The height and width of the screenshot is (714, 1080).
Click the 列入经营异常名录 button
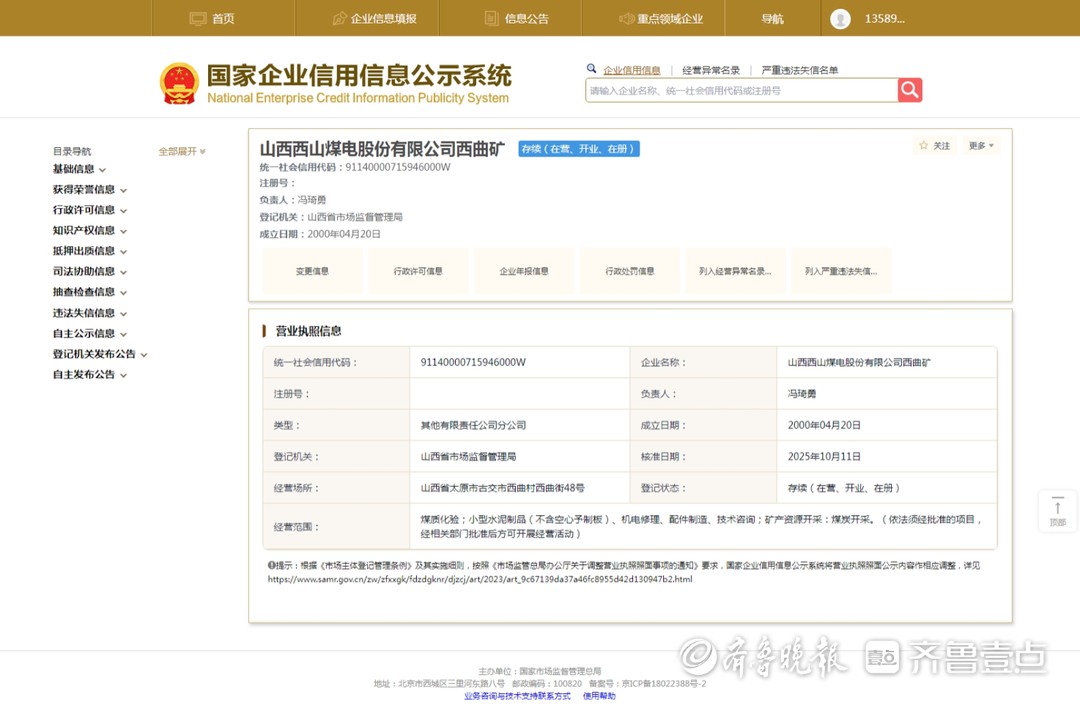(x=735, y=271)
